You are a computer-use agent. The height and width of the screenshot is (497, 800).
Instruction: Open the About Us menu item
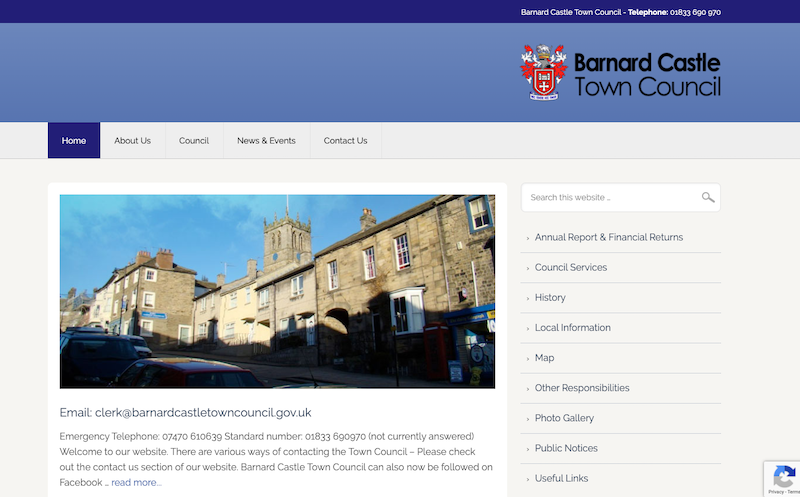(132, 141)
